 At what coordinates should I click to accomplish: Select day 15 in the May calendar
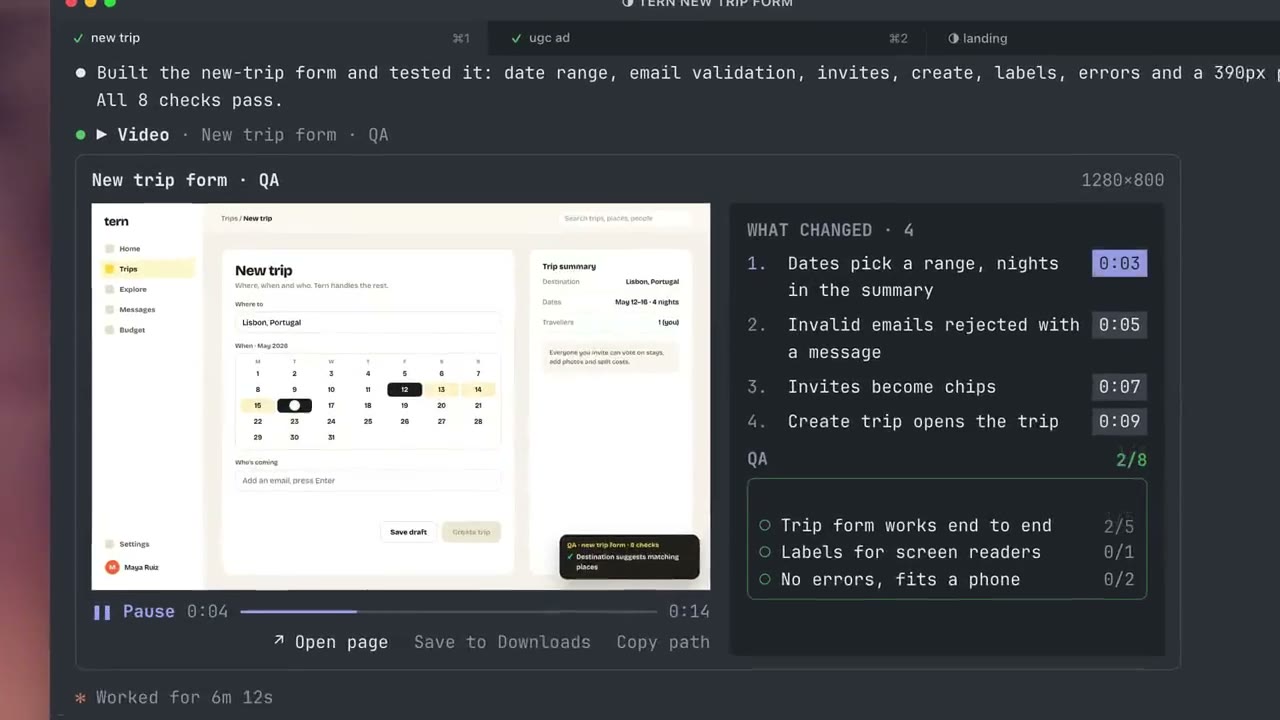coord(257,405)
